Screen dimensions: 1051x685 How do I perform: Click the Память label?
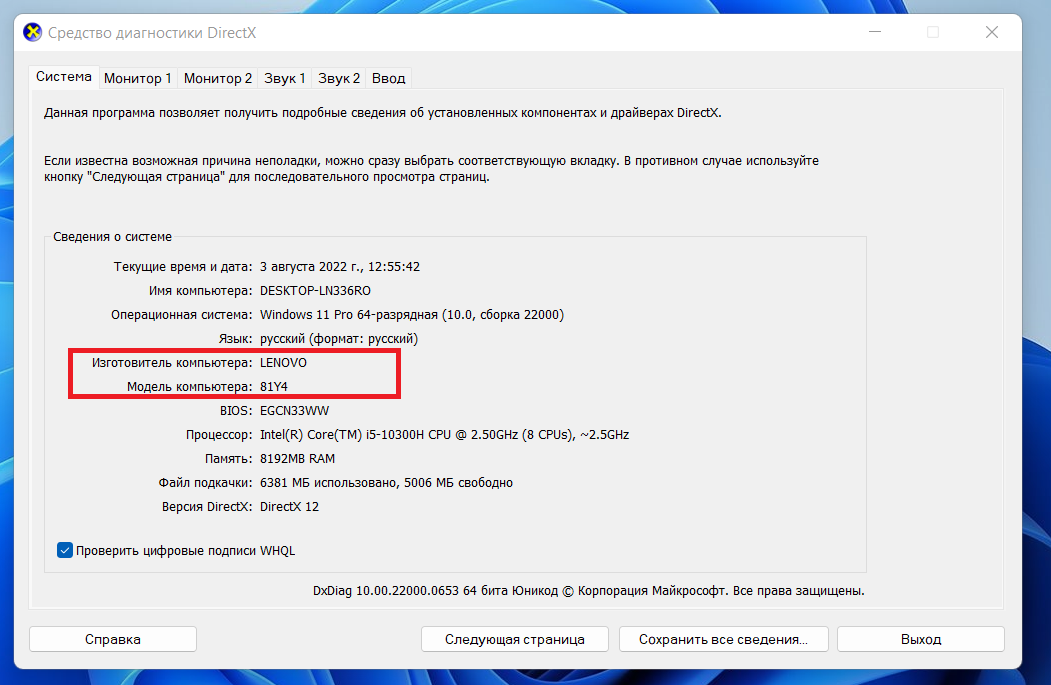pyautogui.click(x=229, y=459)
